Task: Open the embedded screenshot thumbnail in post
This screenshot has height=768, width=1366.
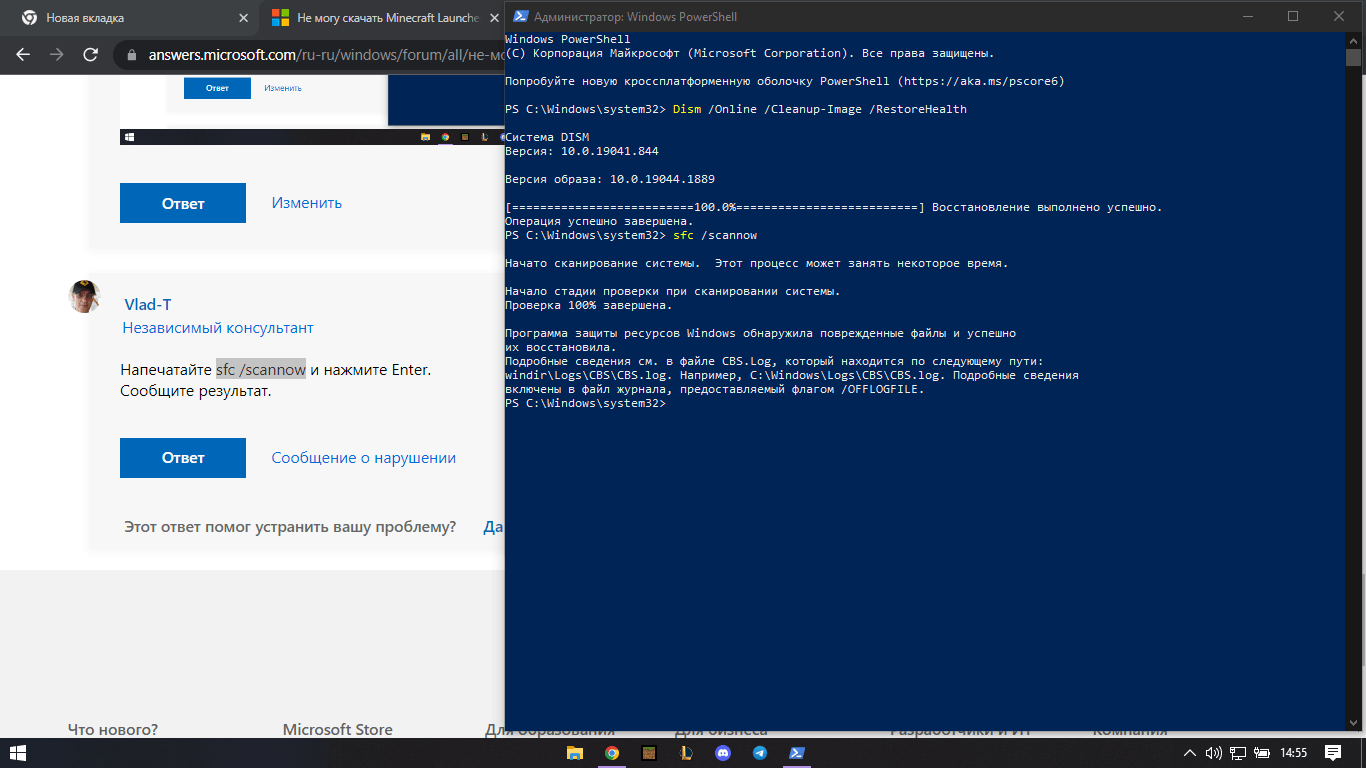Action: point(312,110)
